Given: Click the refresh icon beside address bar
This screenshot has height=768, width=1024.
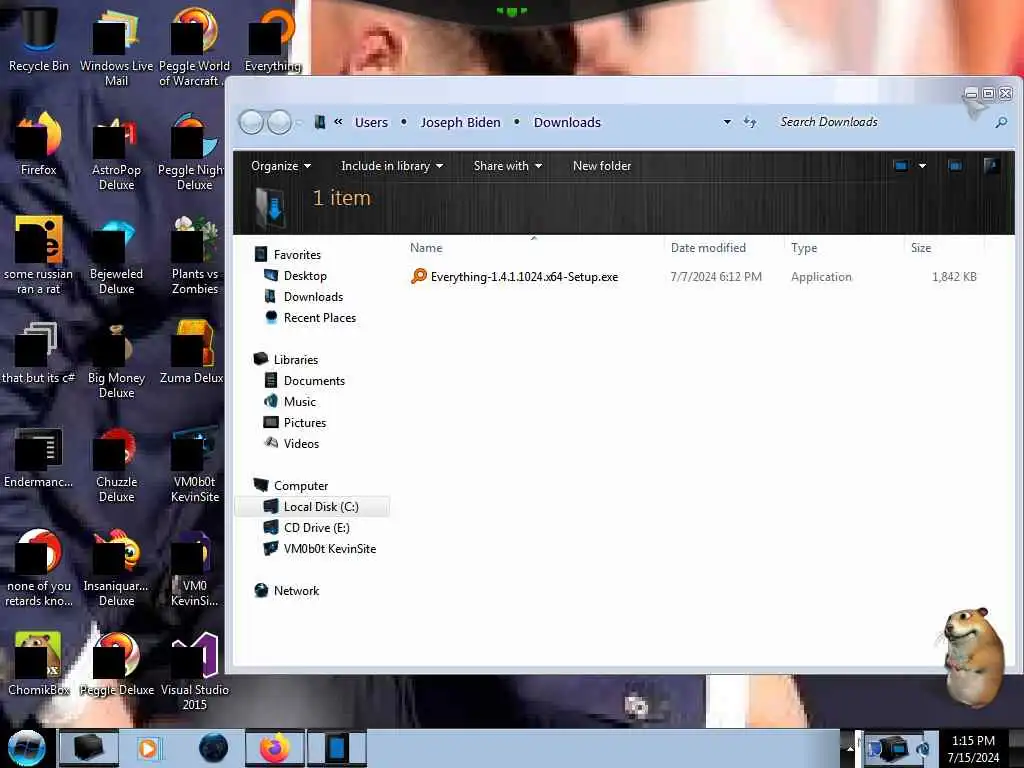Looking at the screenshot, I should 750,121.
